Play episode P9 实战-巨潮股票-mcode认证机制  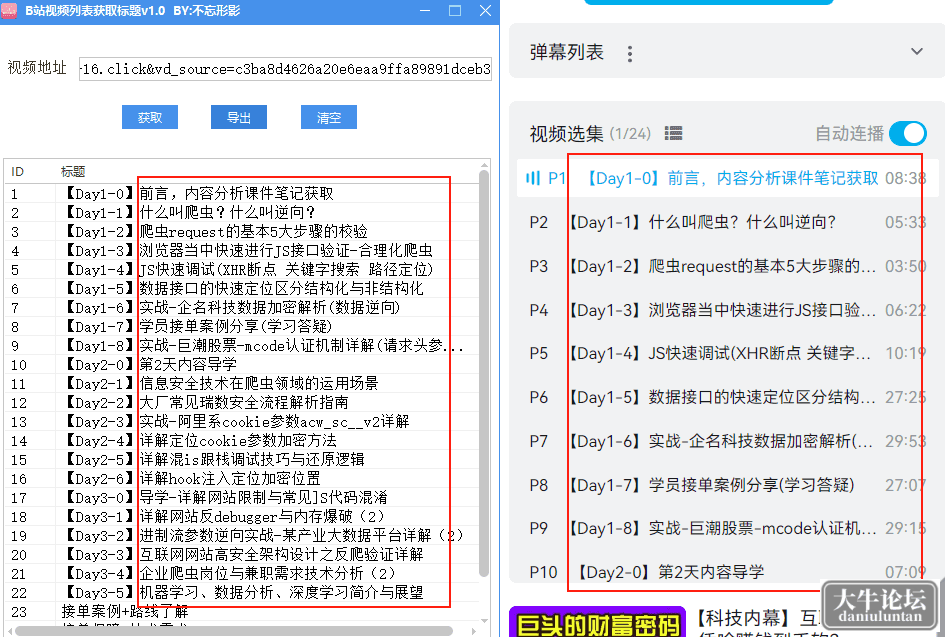pyautogui.click(x=727, y=529)
